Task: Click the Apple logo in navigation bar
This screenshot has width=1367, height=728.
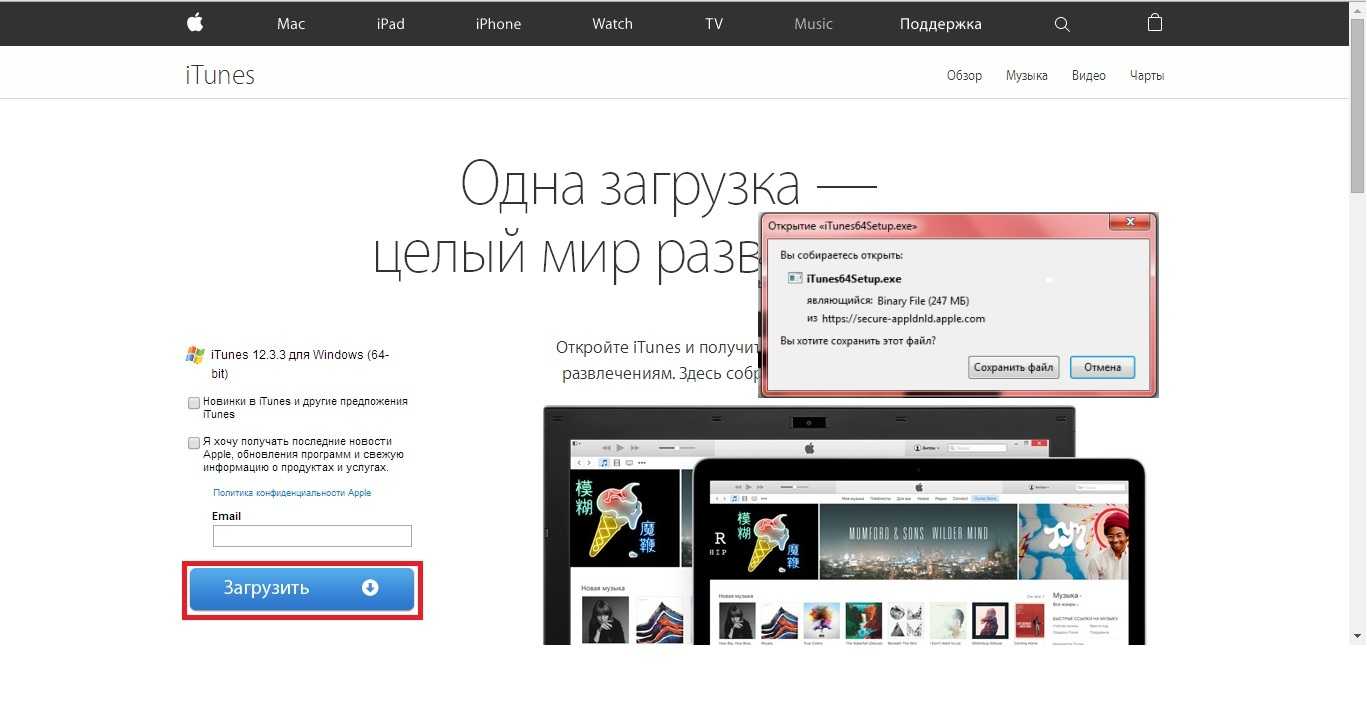Action: tap(195, 23)
